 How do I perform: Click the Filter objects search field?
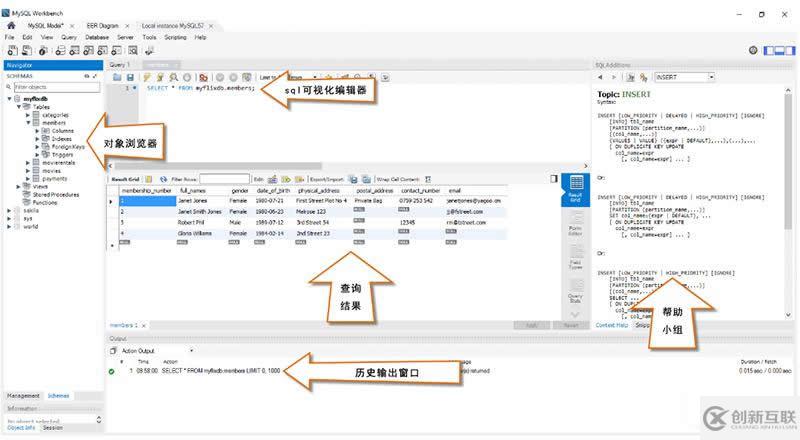(x=57, y=87)
